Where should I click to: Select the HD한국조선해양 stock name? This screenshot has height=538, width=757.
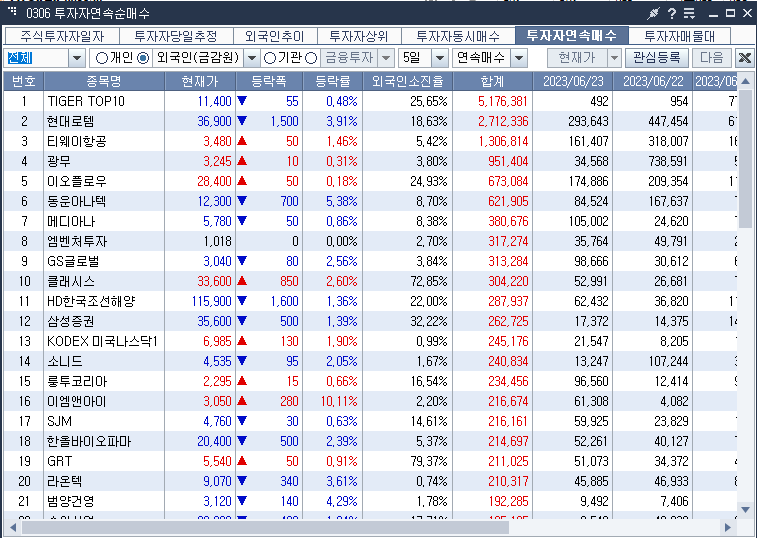[x=91, y=301]
